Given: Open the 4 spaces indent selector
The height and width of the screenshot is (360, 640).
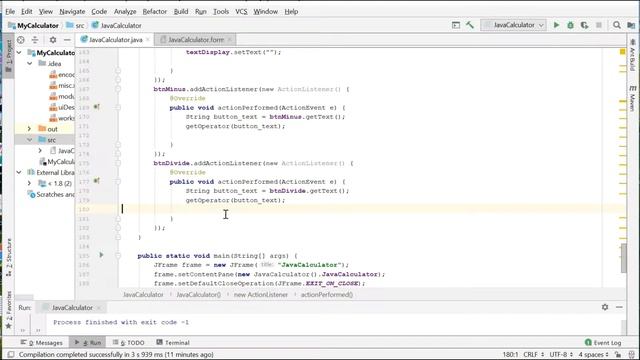Looking at the screenshot, I should tap(593, 354).
